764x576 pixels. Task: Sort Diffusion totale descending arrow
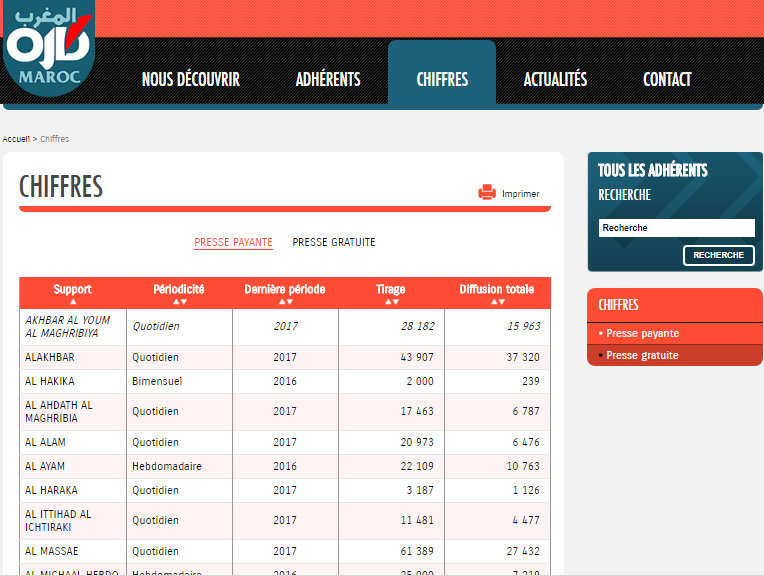[x=501, y=302]
